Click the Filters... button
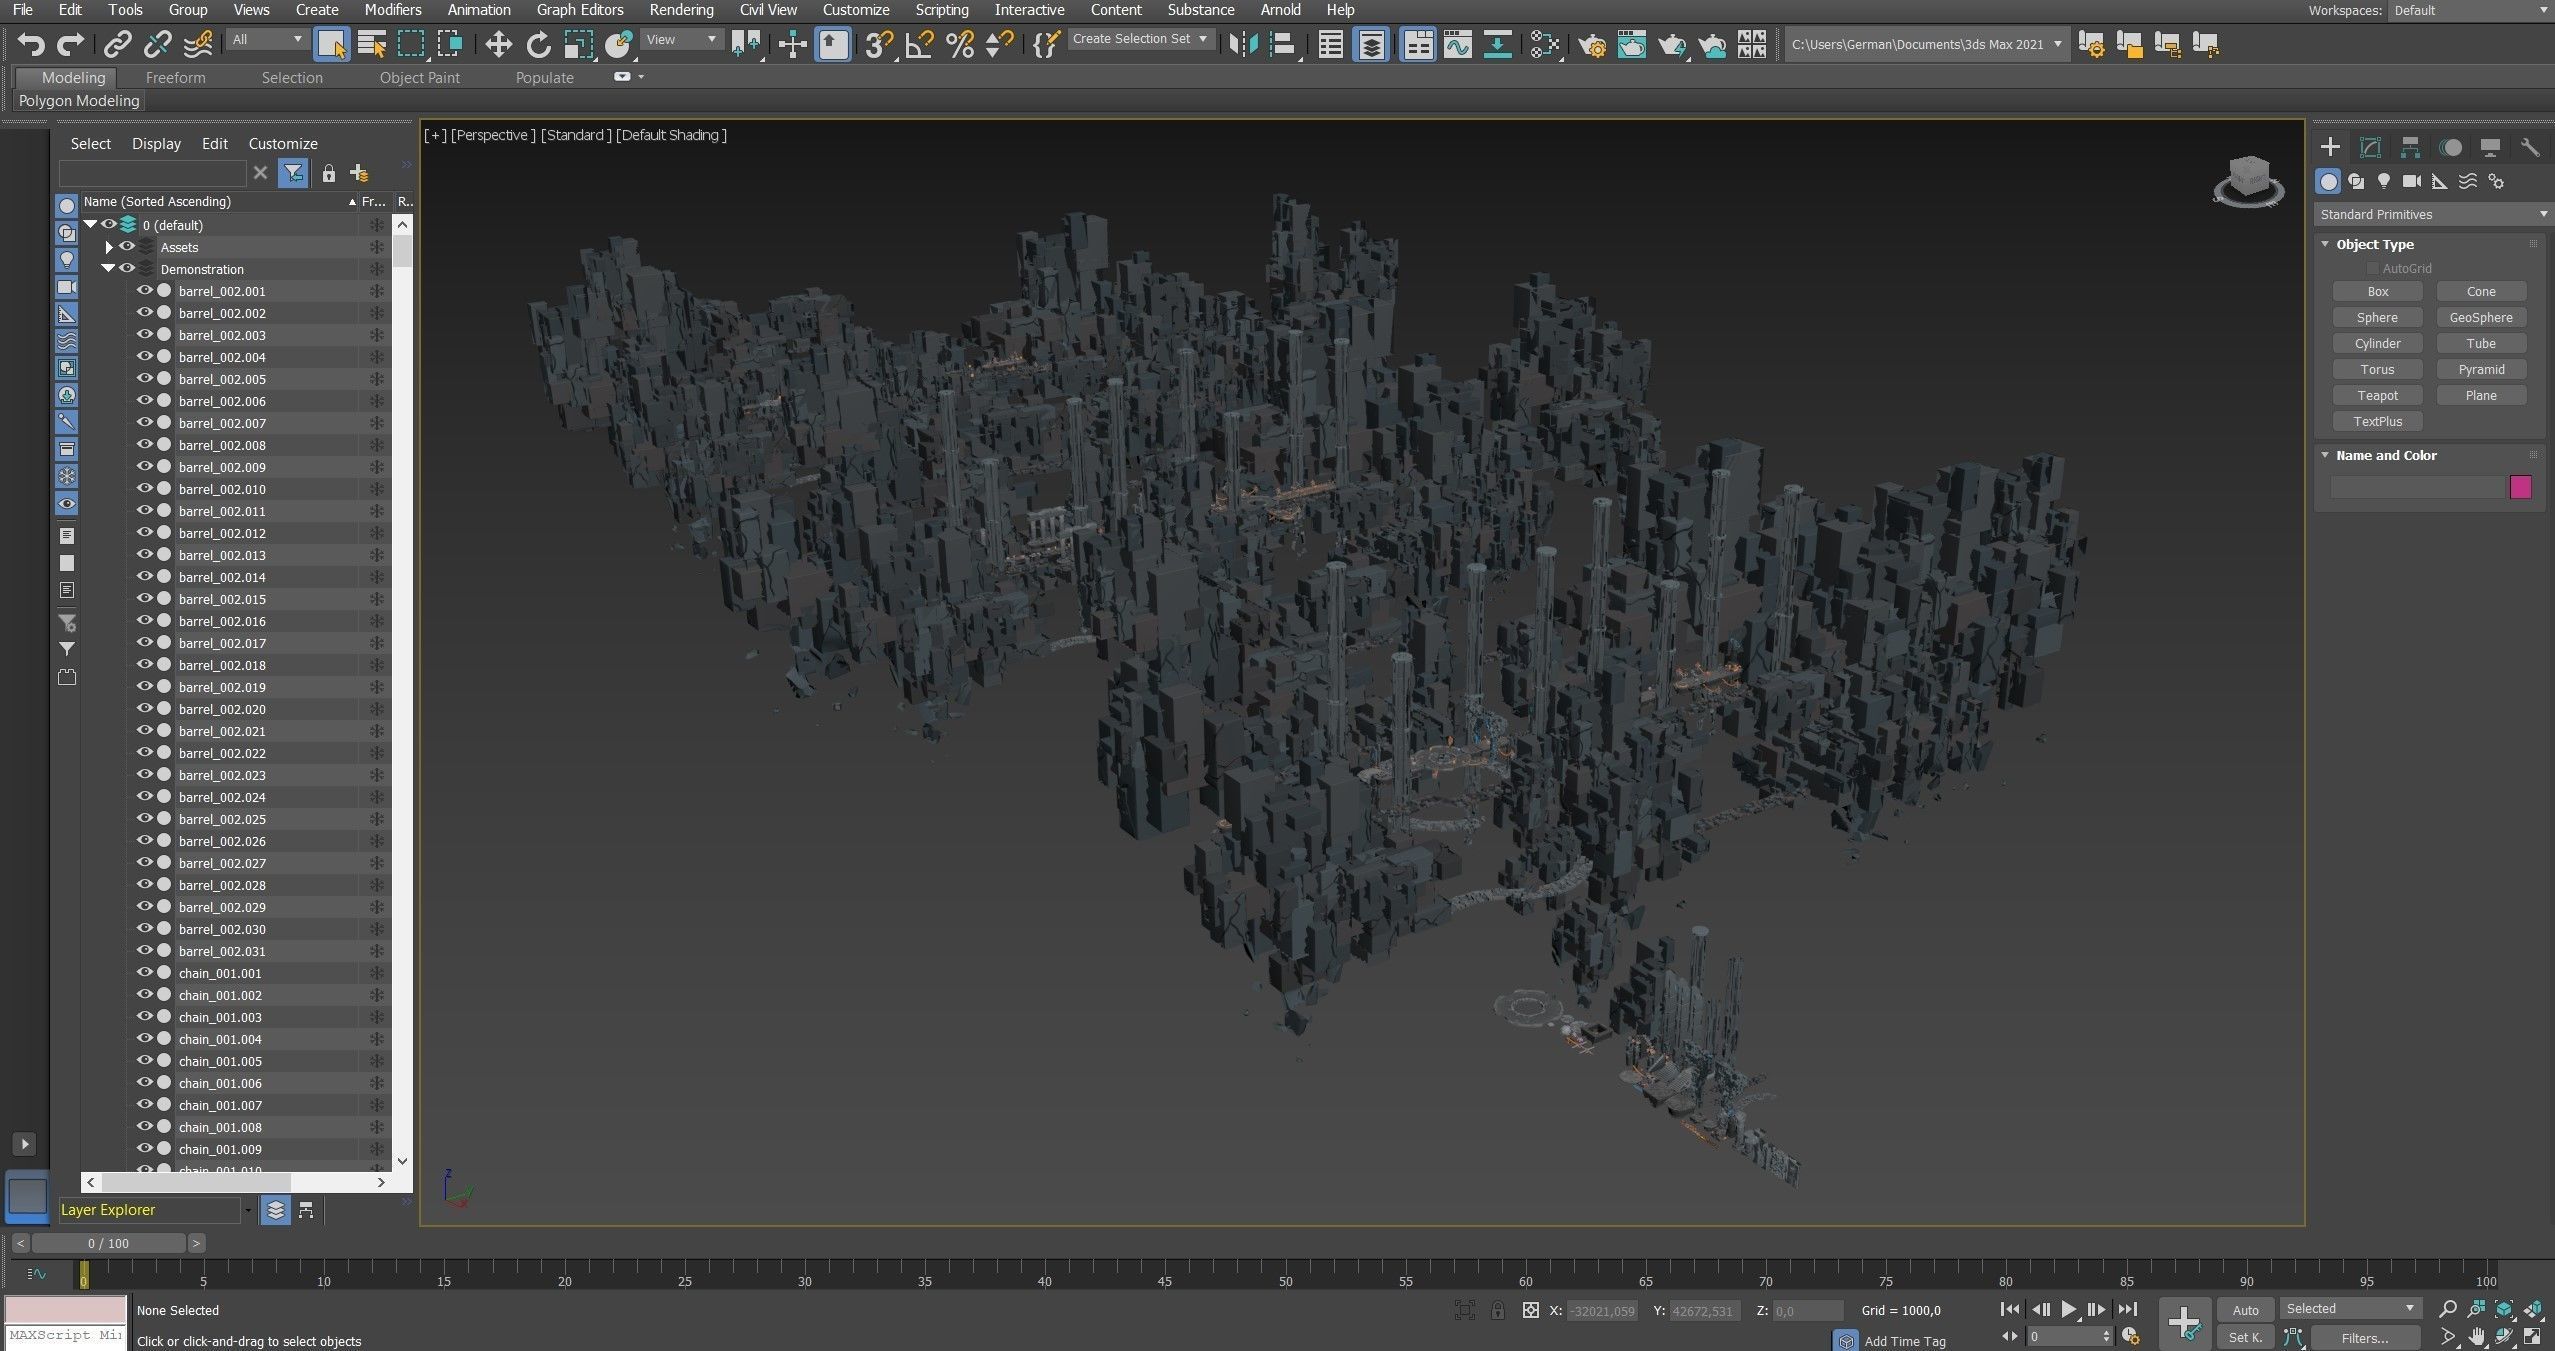Screen dimensions: 2555x1351 click(x=2364, y=1337)
